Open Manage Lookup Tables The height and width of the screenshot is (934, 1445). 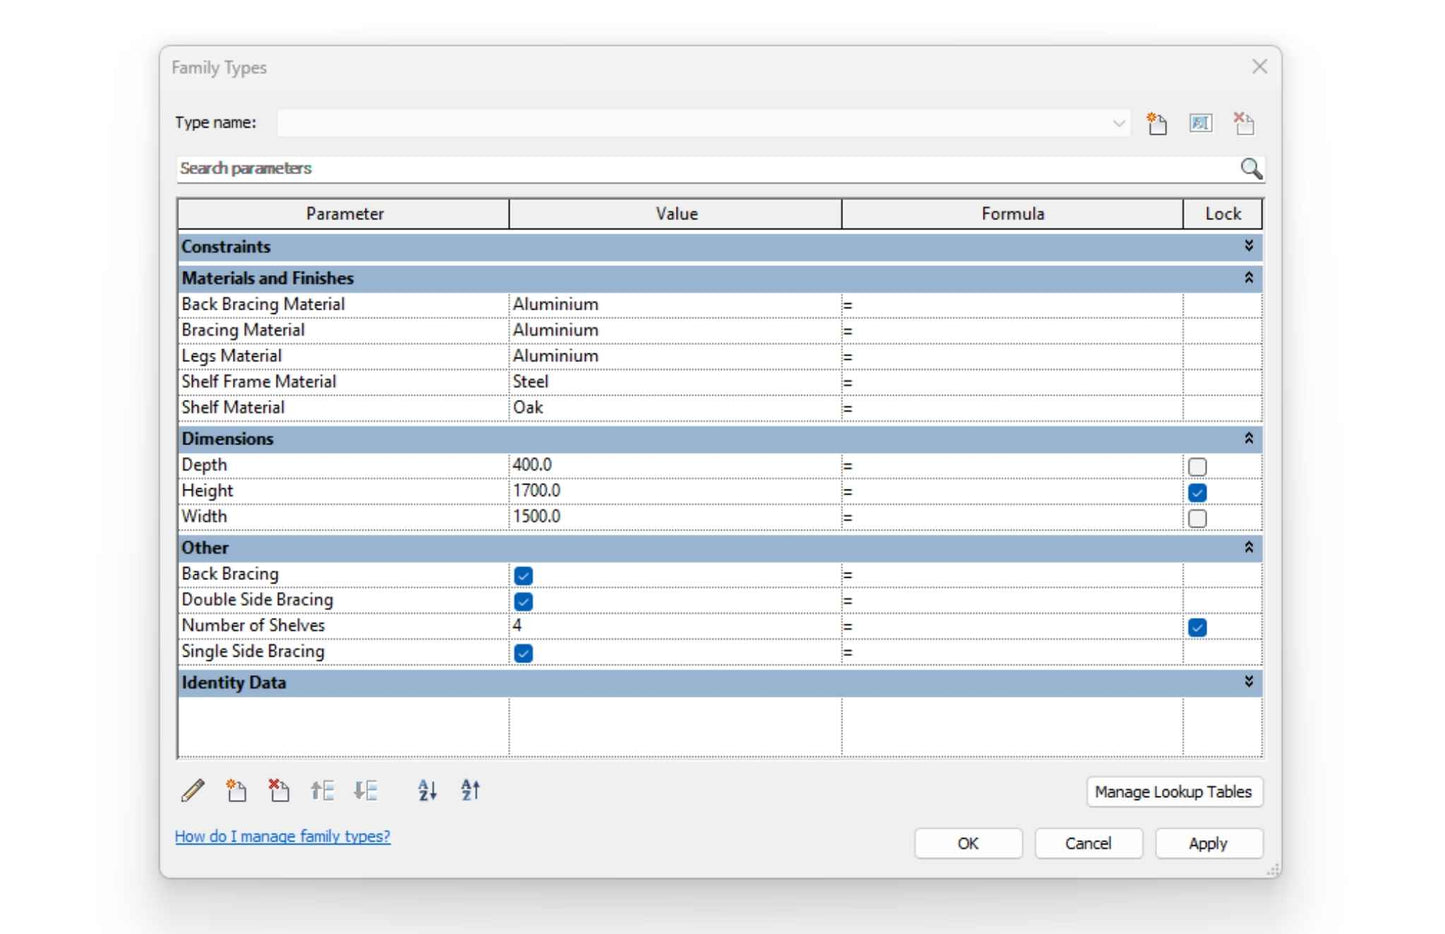pos(1173,792)
